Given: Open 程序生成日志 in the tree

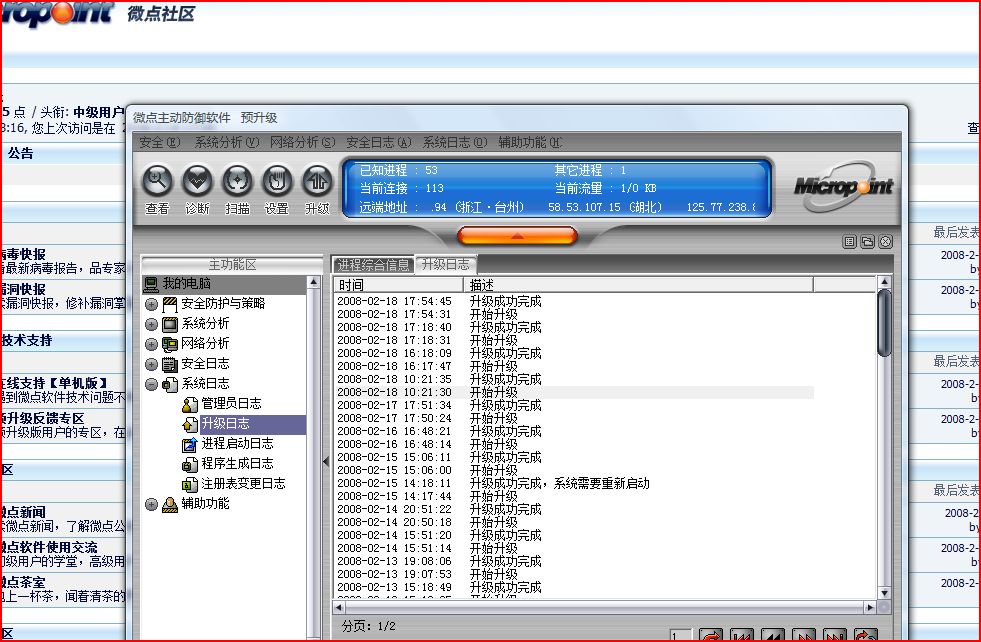Looking at the screenshot, I should point(237,464).
